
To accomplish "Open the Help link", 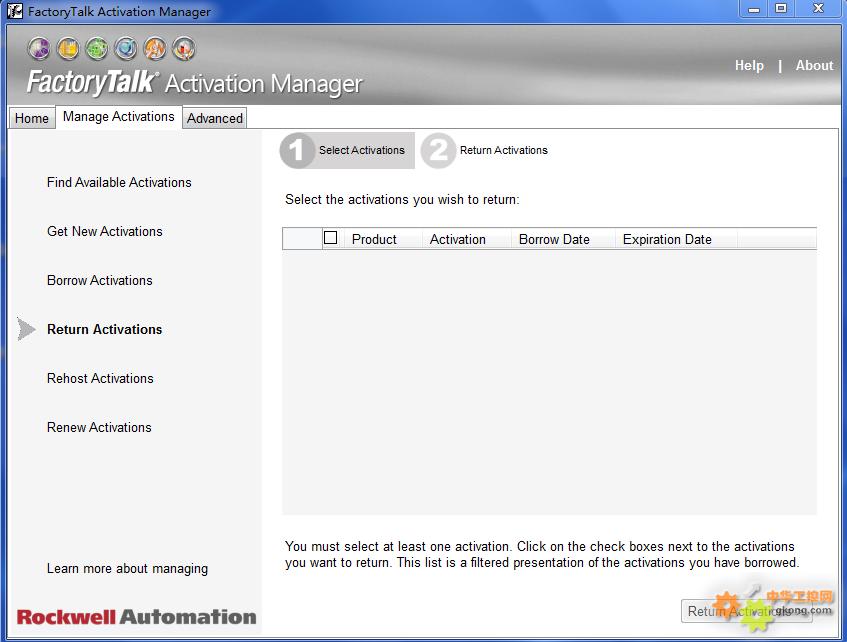I will coord(749,65).
